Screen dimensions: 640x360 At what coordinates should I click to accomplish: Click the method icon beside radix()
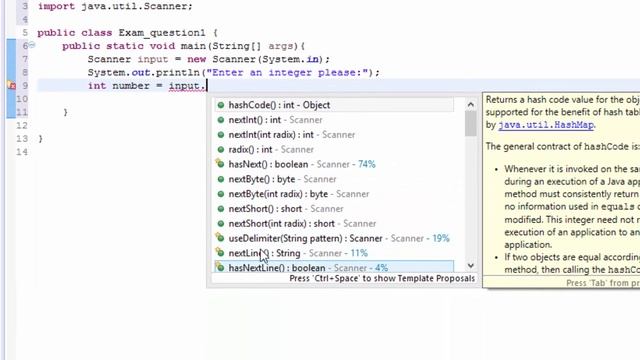[x=221, y=149]
